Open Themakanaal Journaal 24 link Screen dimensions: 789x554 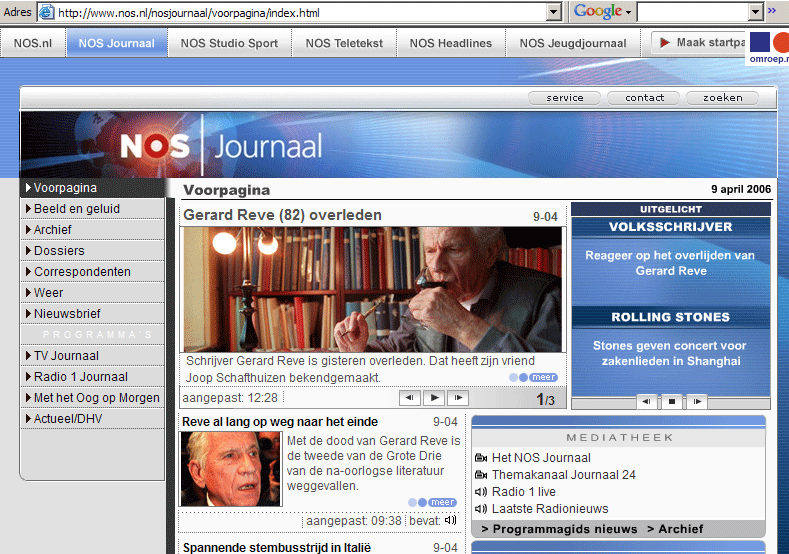(x=564, y=475)
